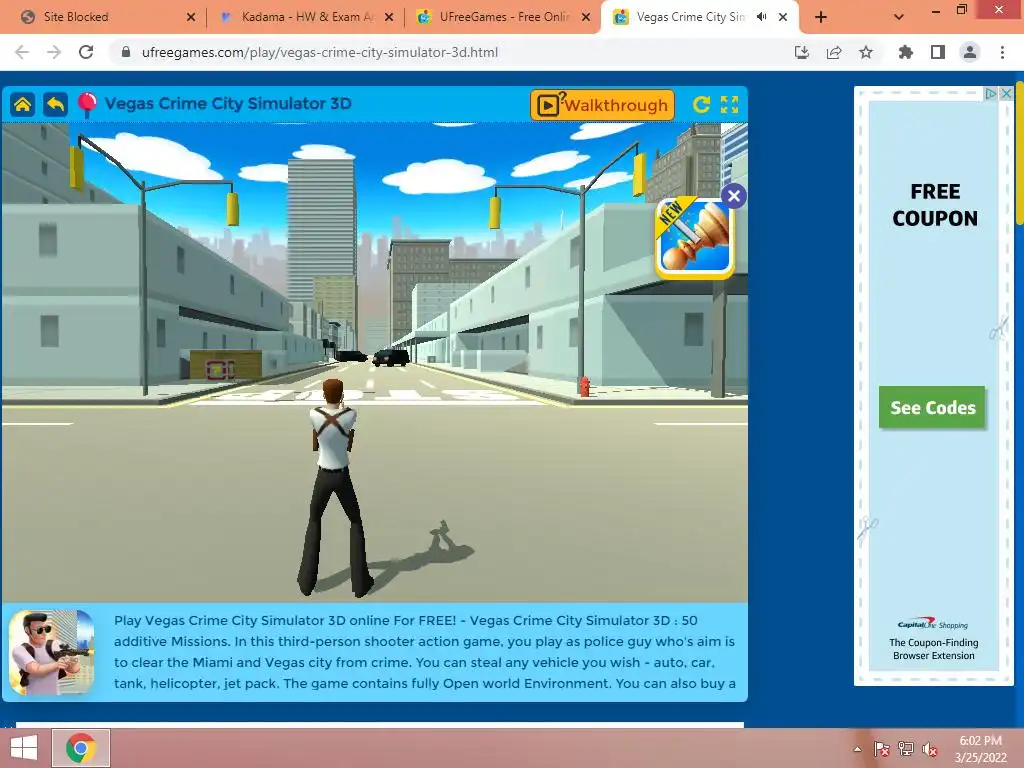
Task: Click the muted volume tray icon
Action: click(930, 749)
